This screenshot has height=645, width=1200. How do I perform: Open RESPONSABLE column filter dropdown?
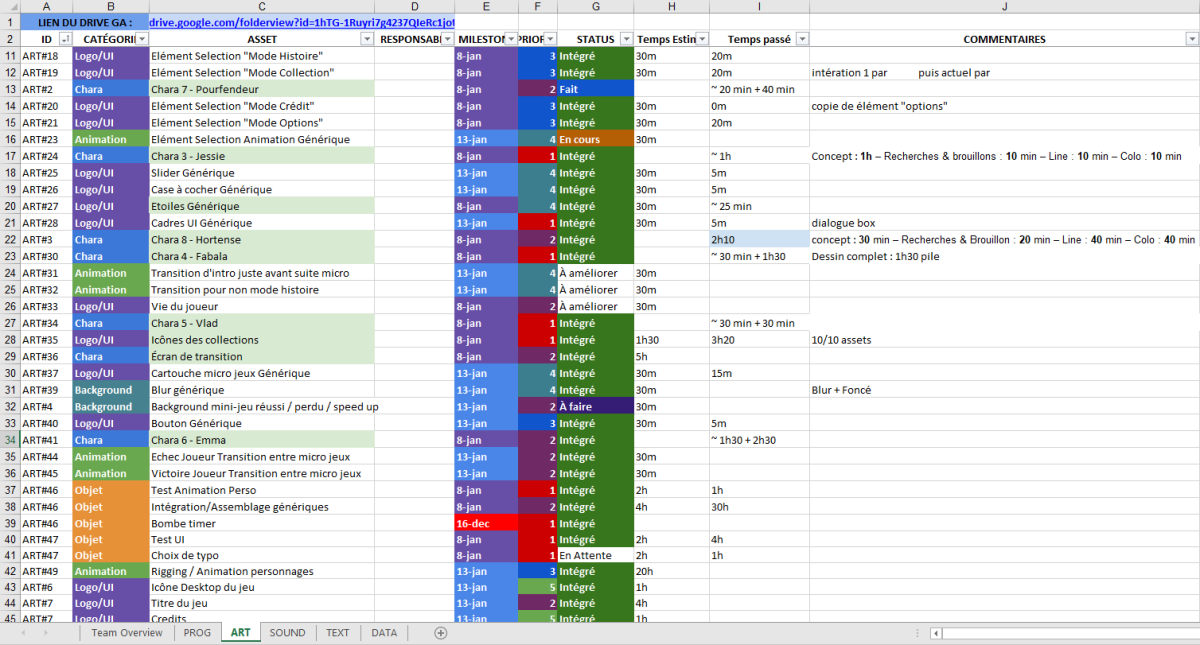446,39
